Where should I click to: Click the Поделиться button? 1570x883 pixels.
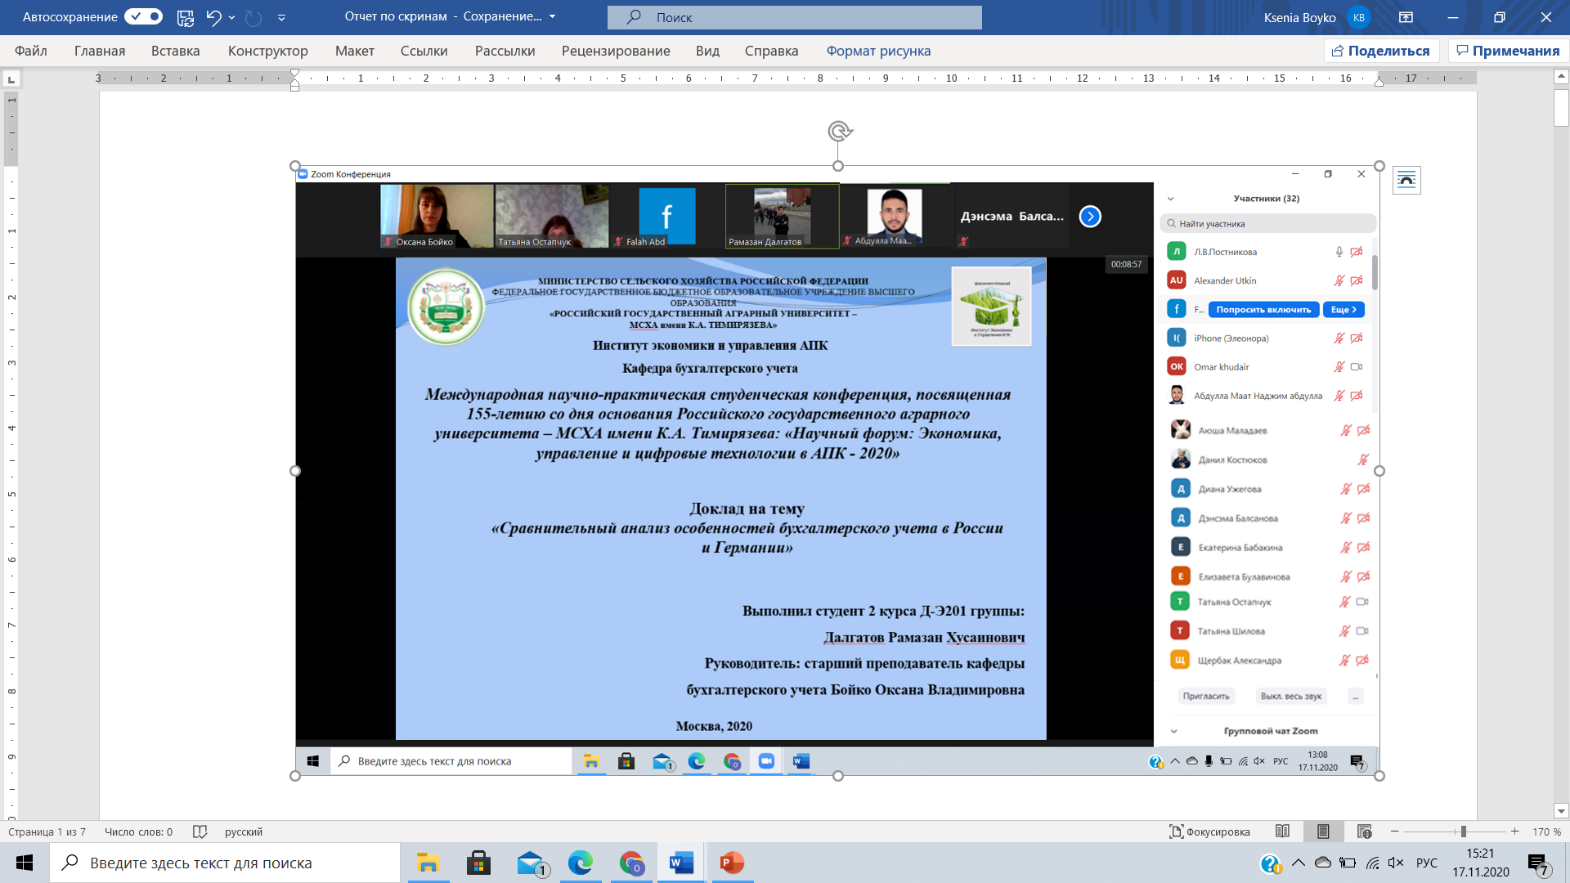[1380, 51]
